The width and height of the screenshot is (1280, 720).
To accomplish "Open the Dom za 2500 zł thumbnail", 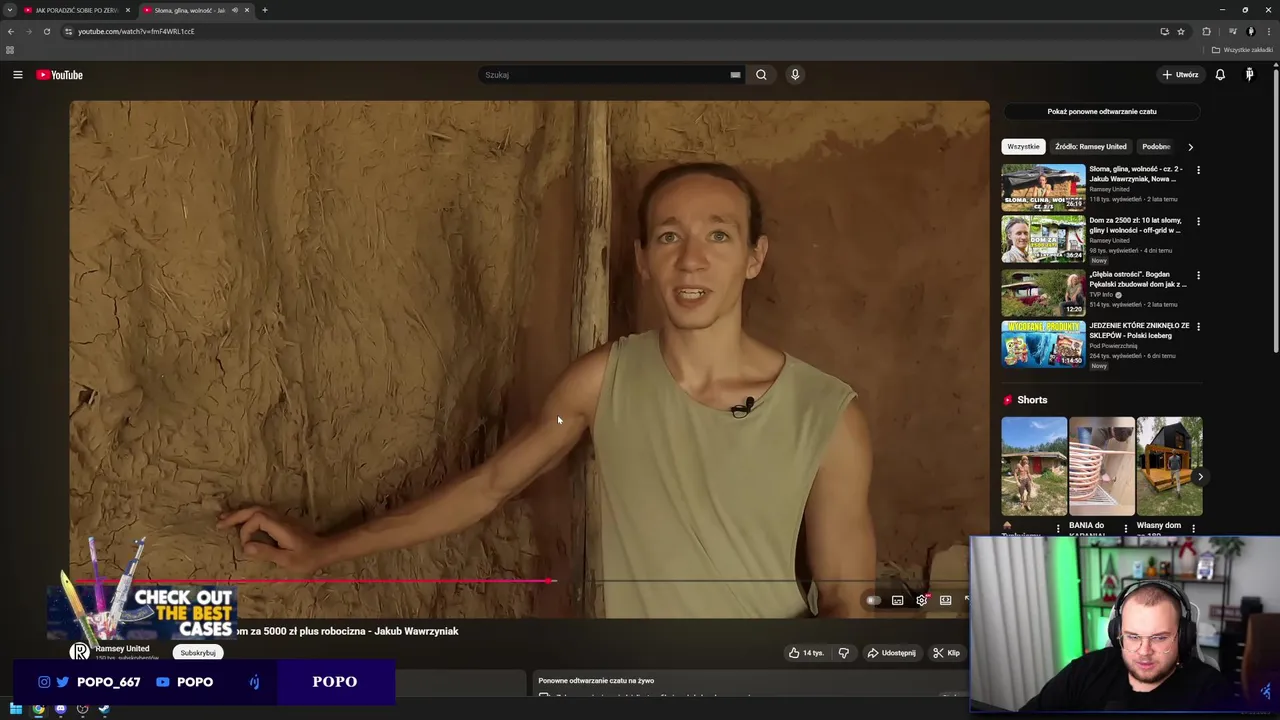I will coord(1043,239).
